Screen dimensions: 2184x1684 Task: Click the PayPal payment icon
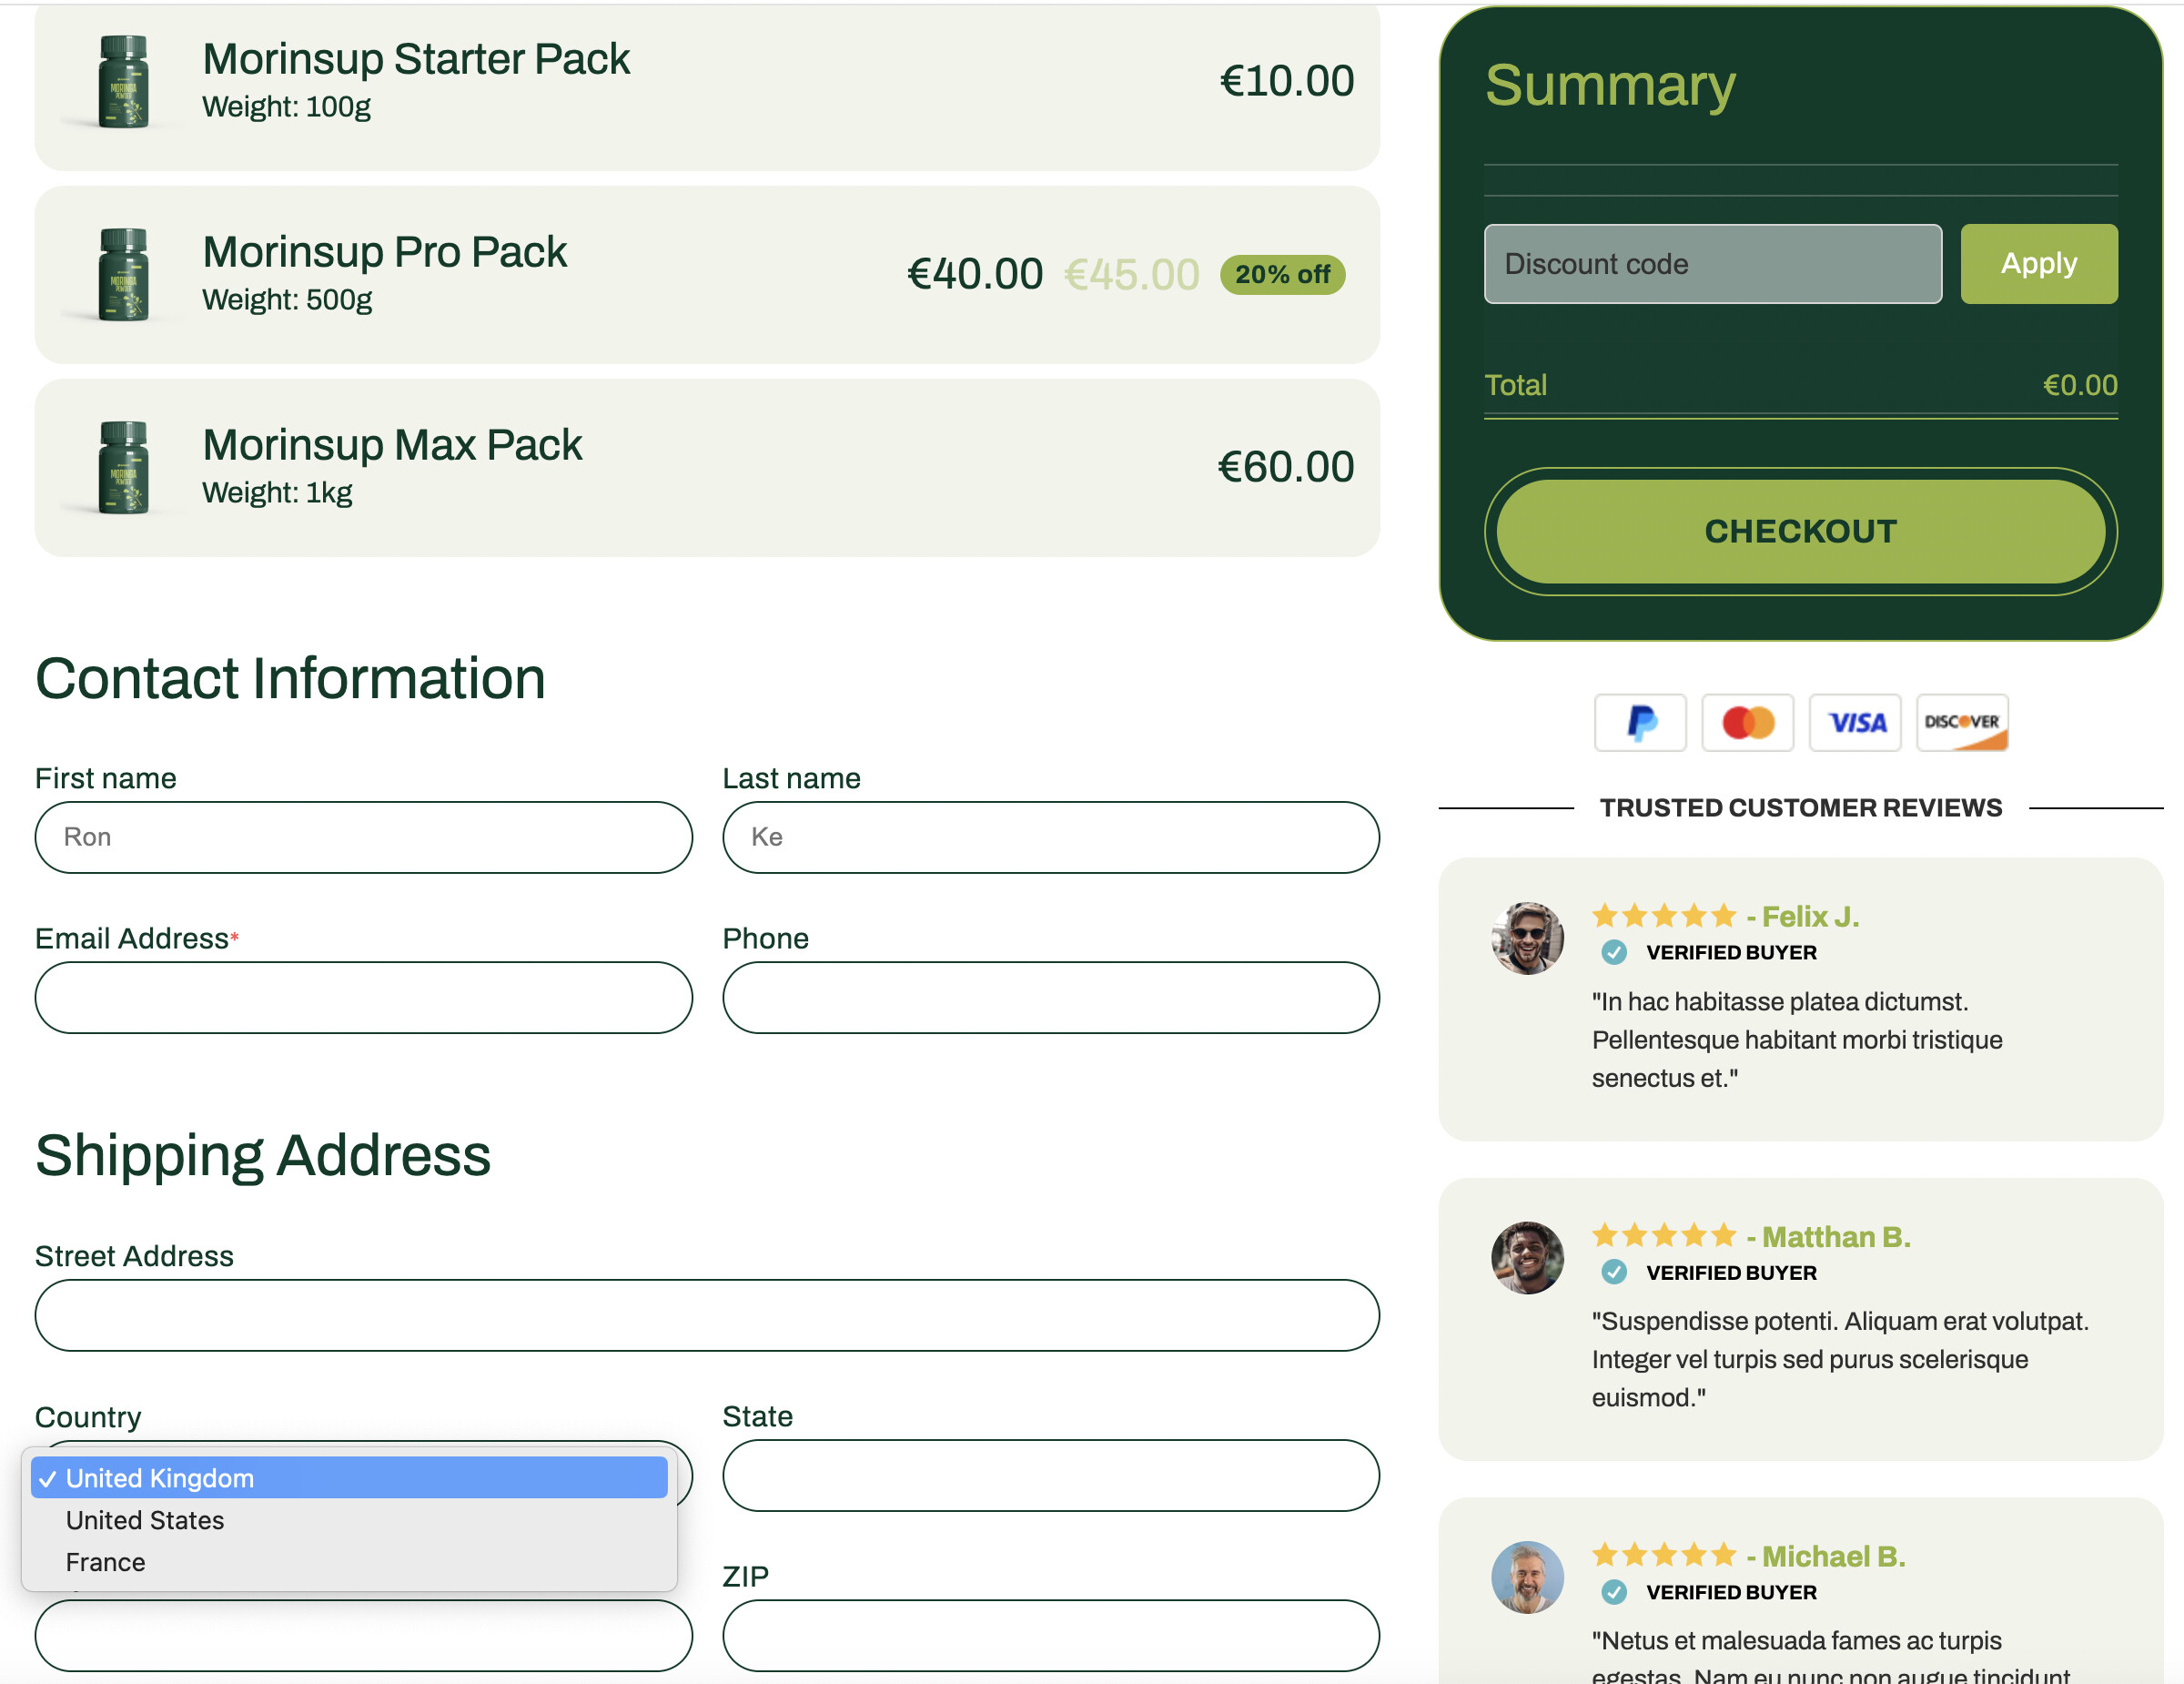tap(1640, 722)
